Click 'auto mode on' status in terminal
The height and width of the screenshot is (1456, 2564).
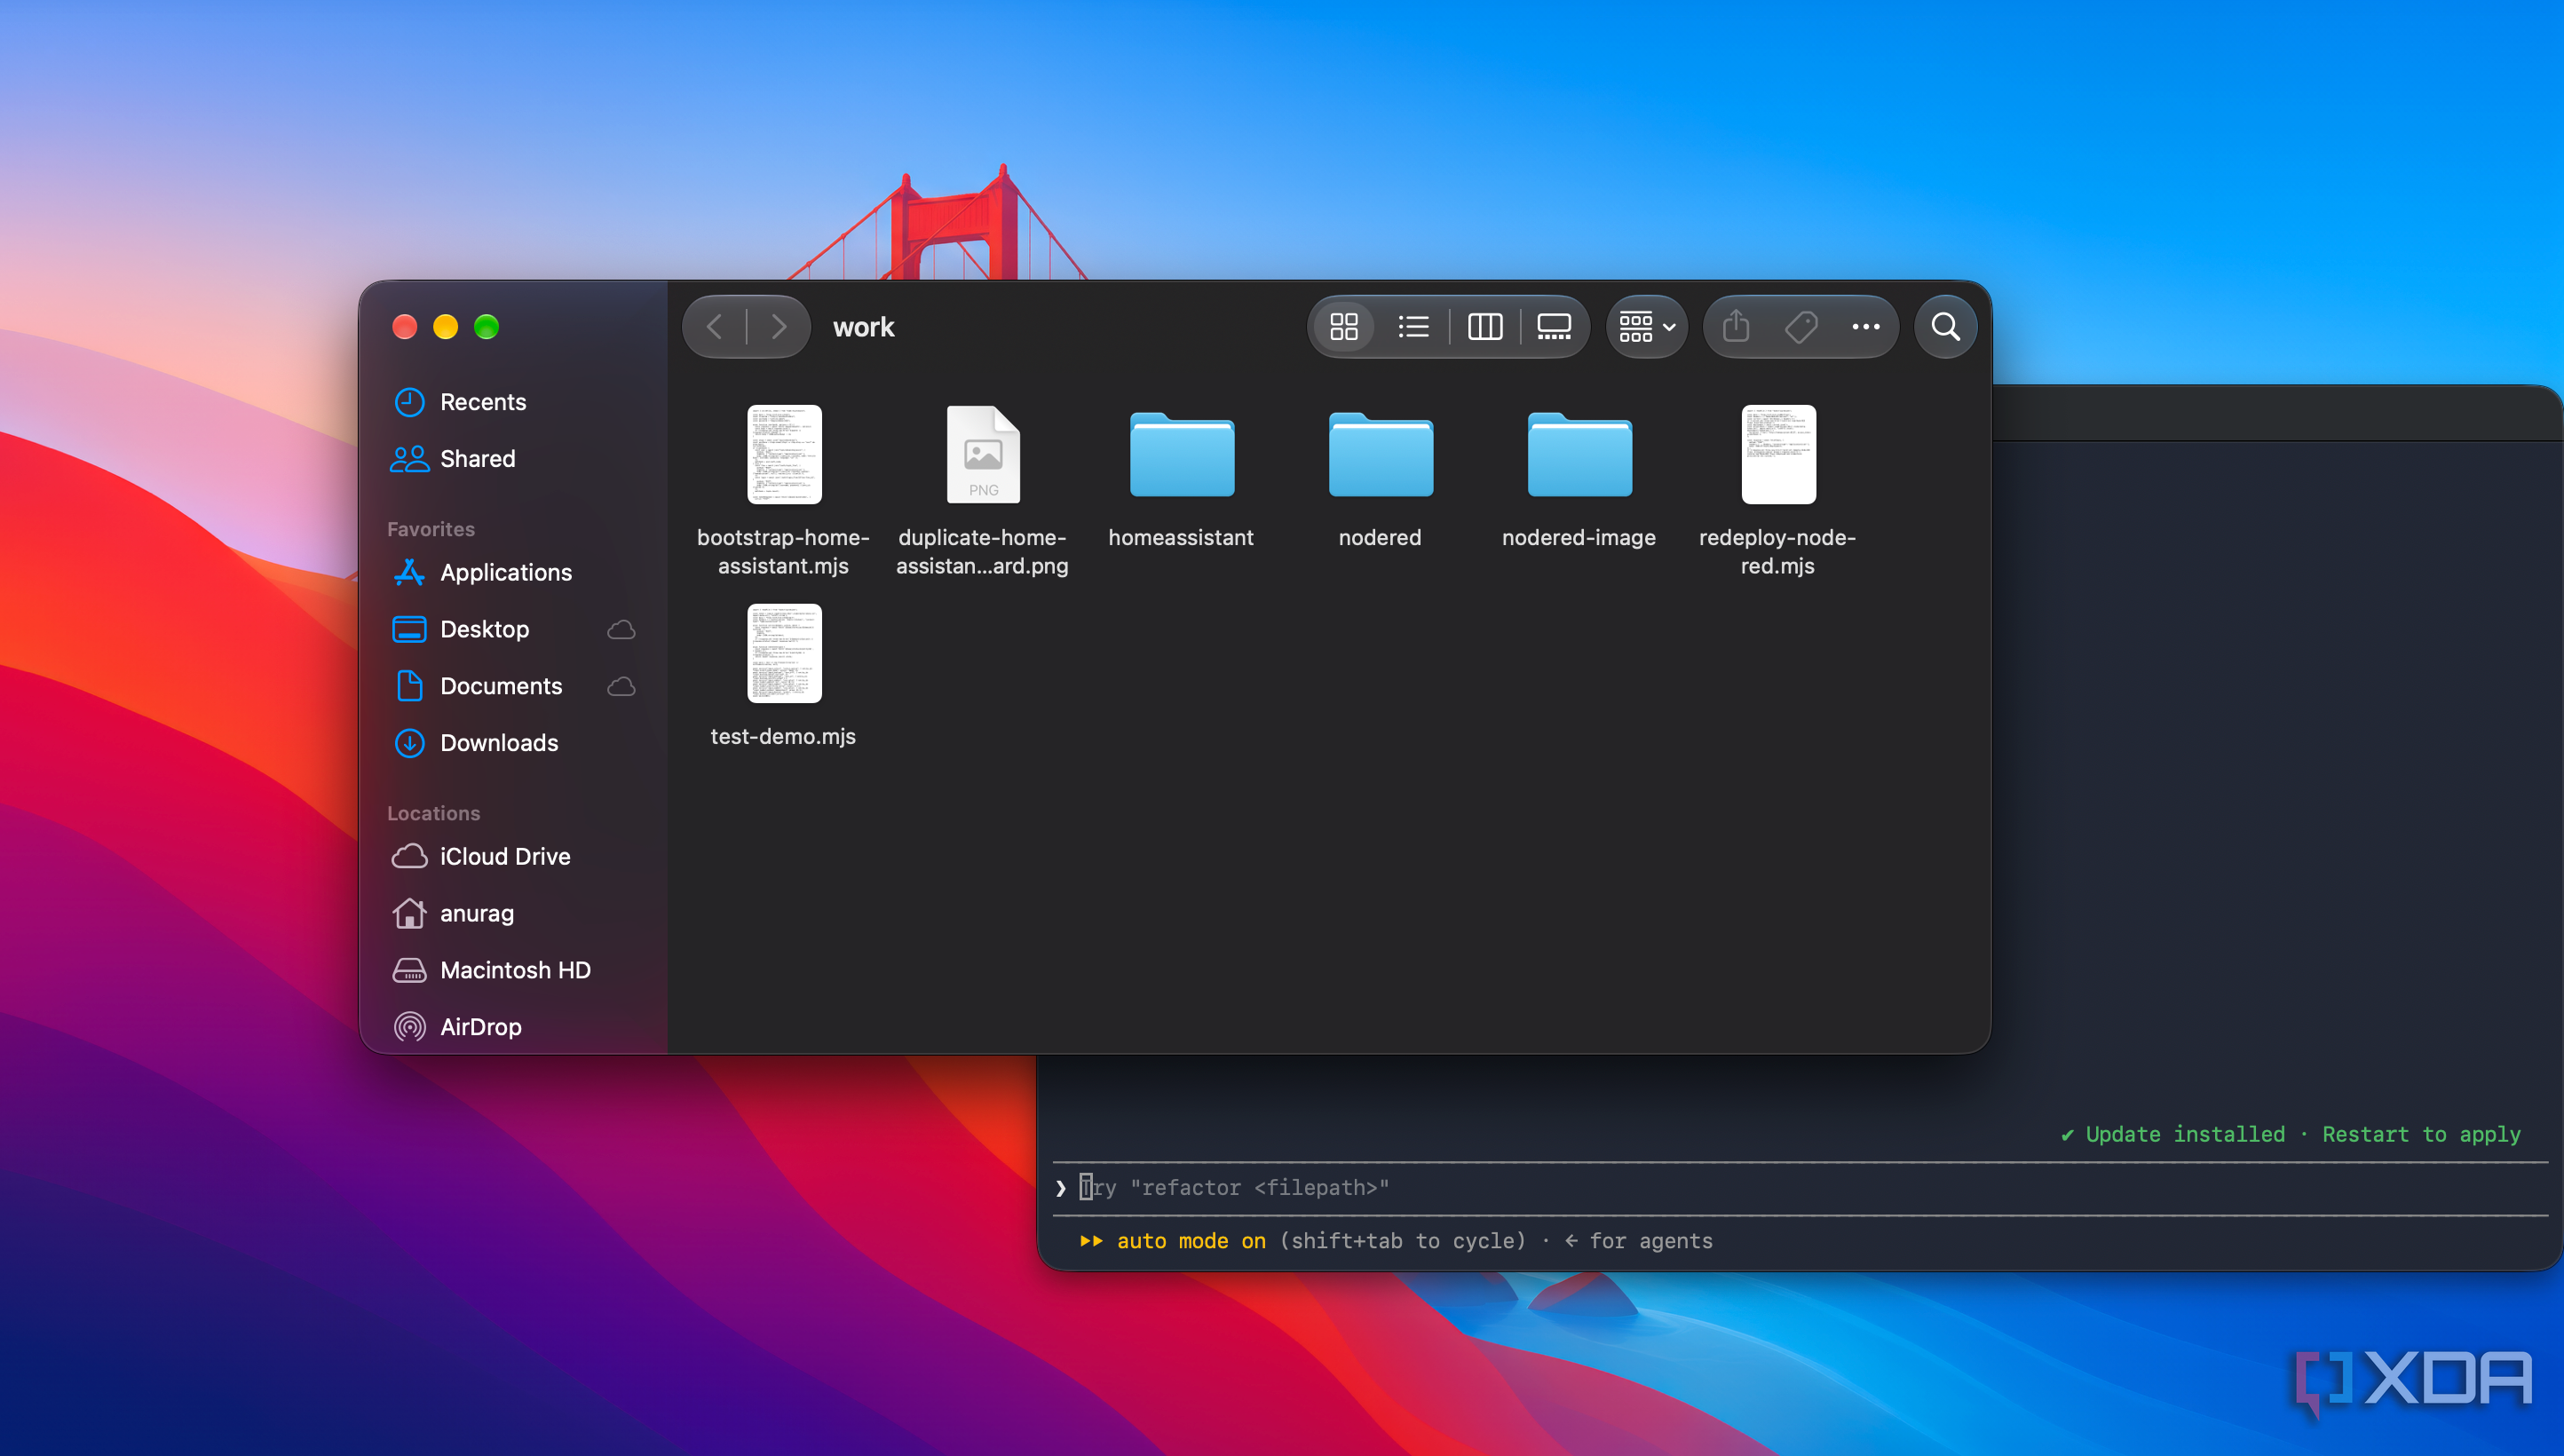click(x=1190, y=1241)
